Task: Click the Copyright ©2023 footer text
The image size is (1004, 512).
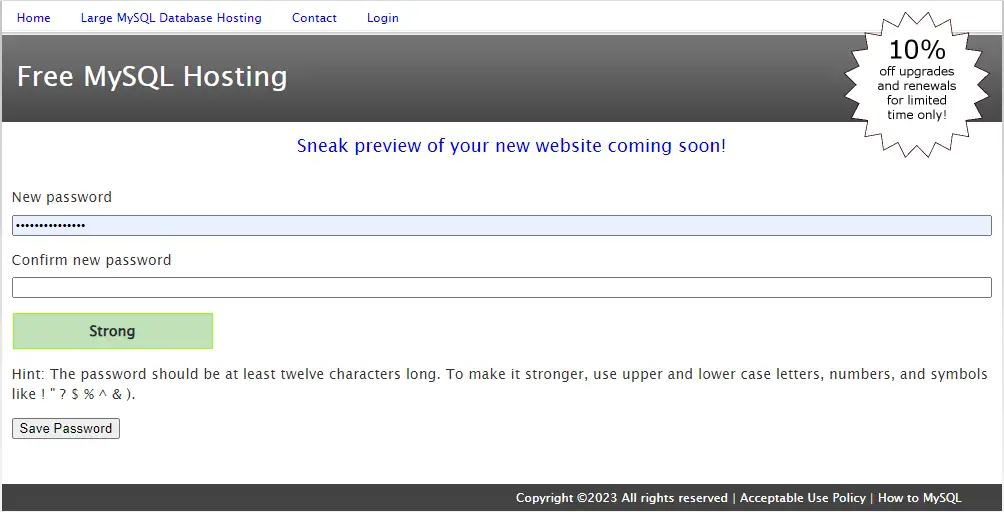Action: pos(622,498)
